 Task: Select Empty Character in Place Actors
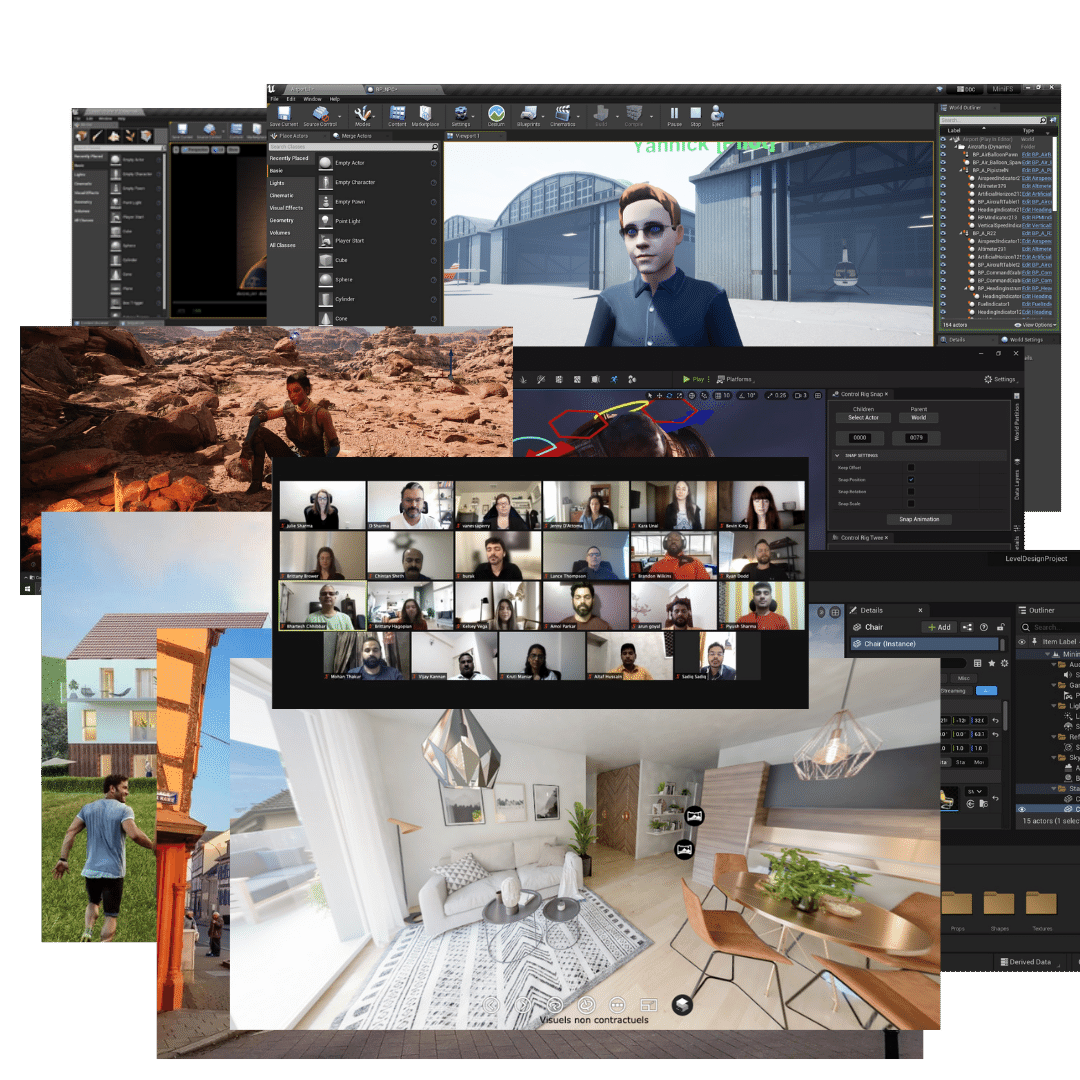(x=378, y=183)
